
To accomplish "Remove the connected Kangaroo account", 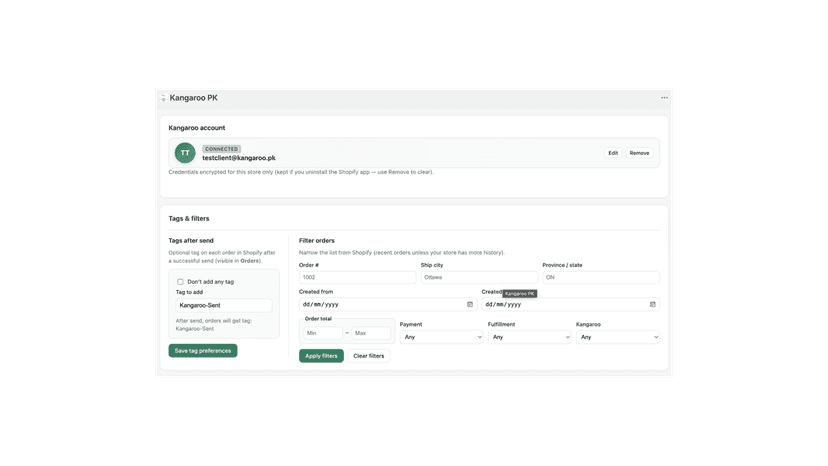I will point(639,153).
